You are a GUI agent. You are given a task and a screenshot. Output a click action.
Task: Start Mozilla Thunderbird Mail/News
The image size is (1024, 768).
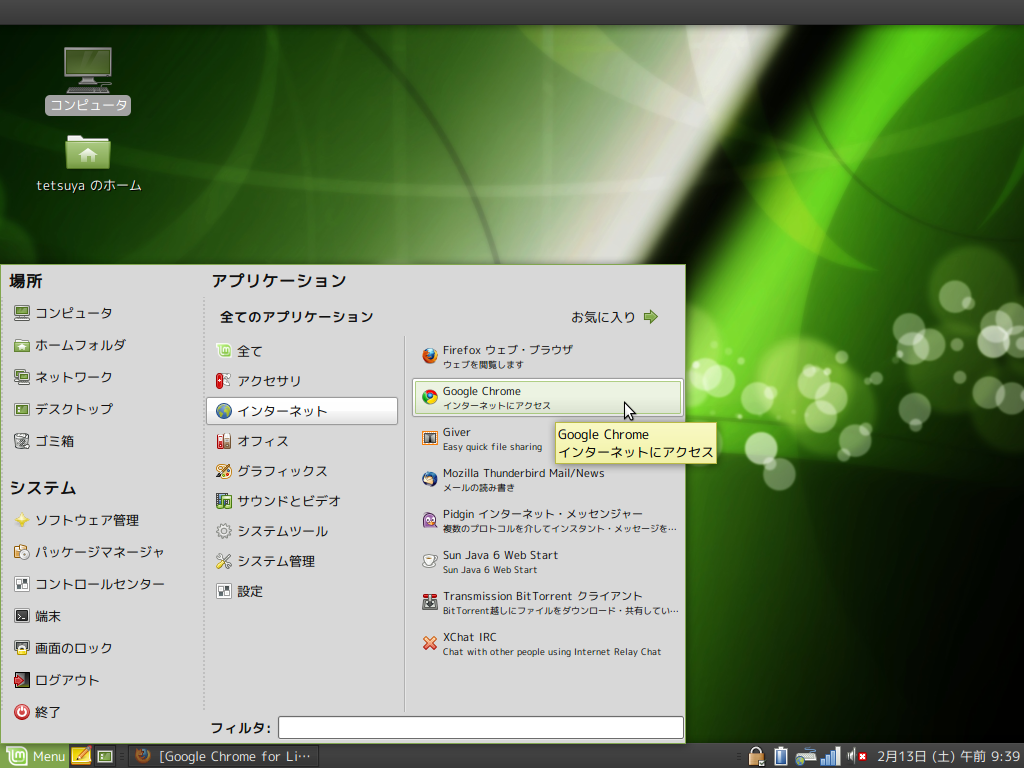click(548, 479)
